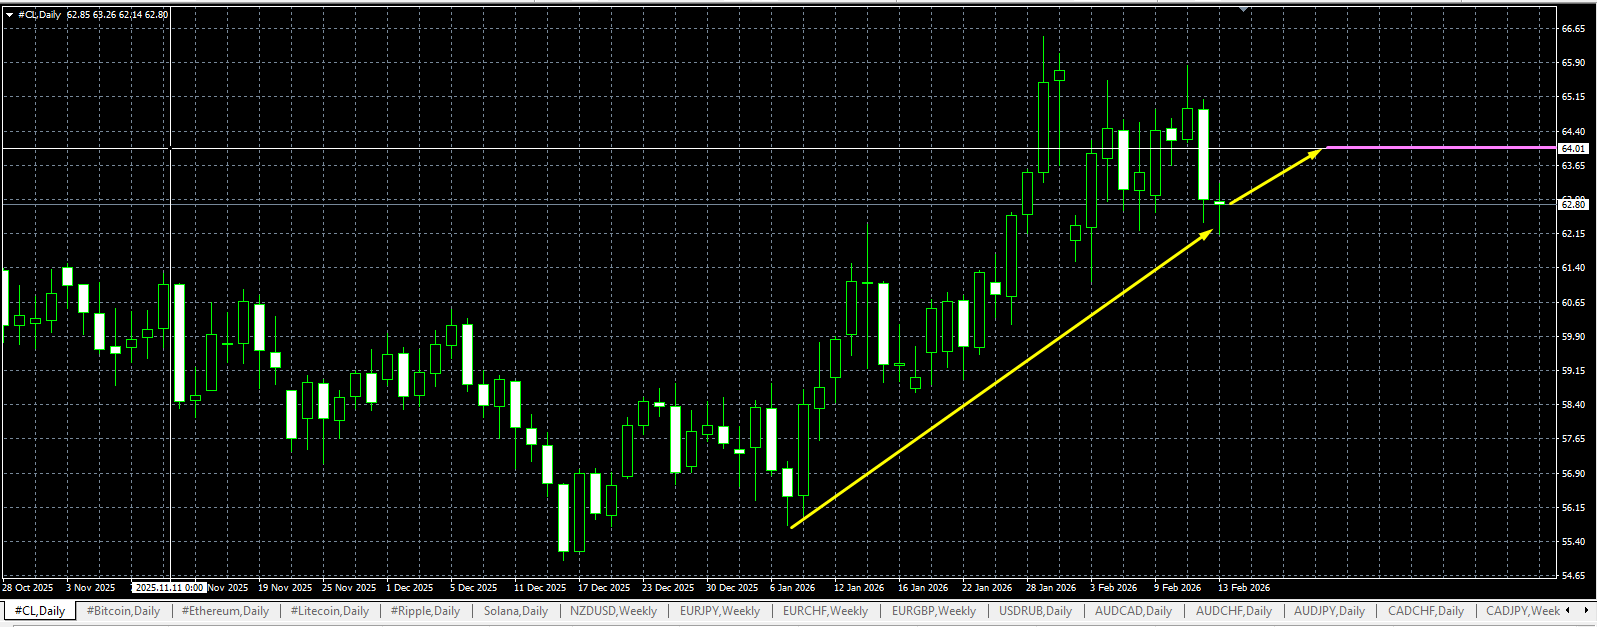Click the 59.90 price scale value
The image size is (1597, 627).
click(x=1573, y=337)
